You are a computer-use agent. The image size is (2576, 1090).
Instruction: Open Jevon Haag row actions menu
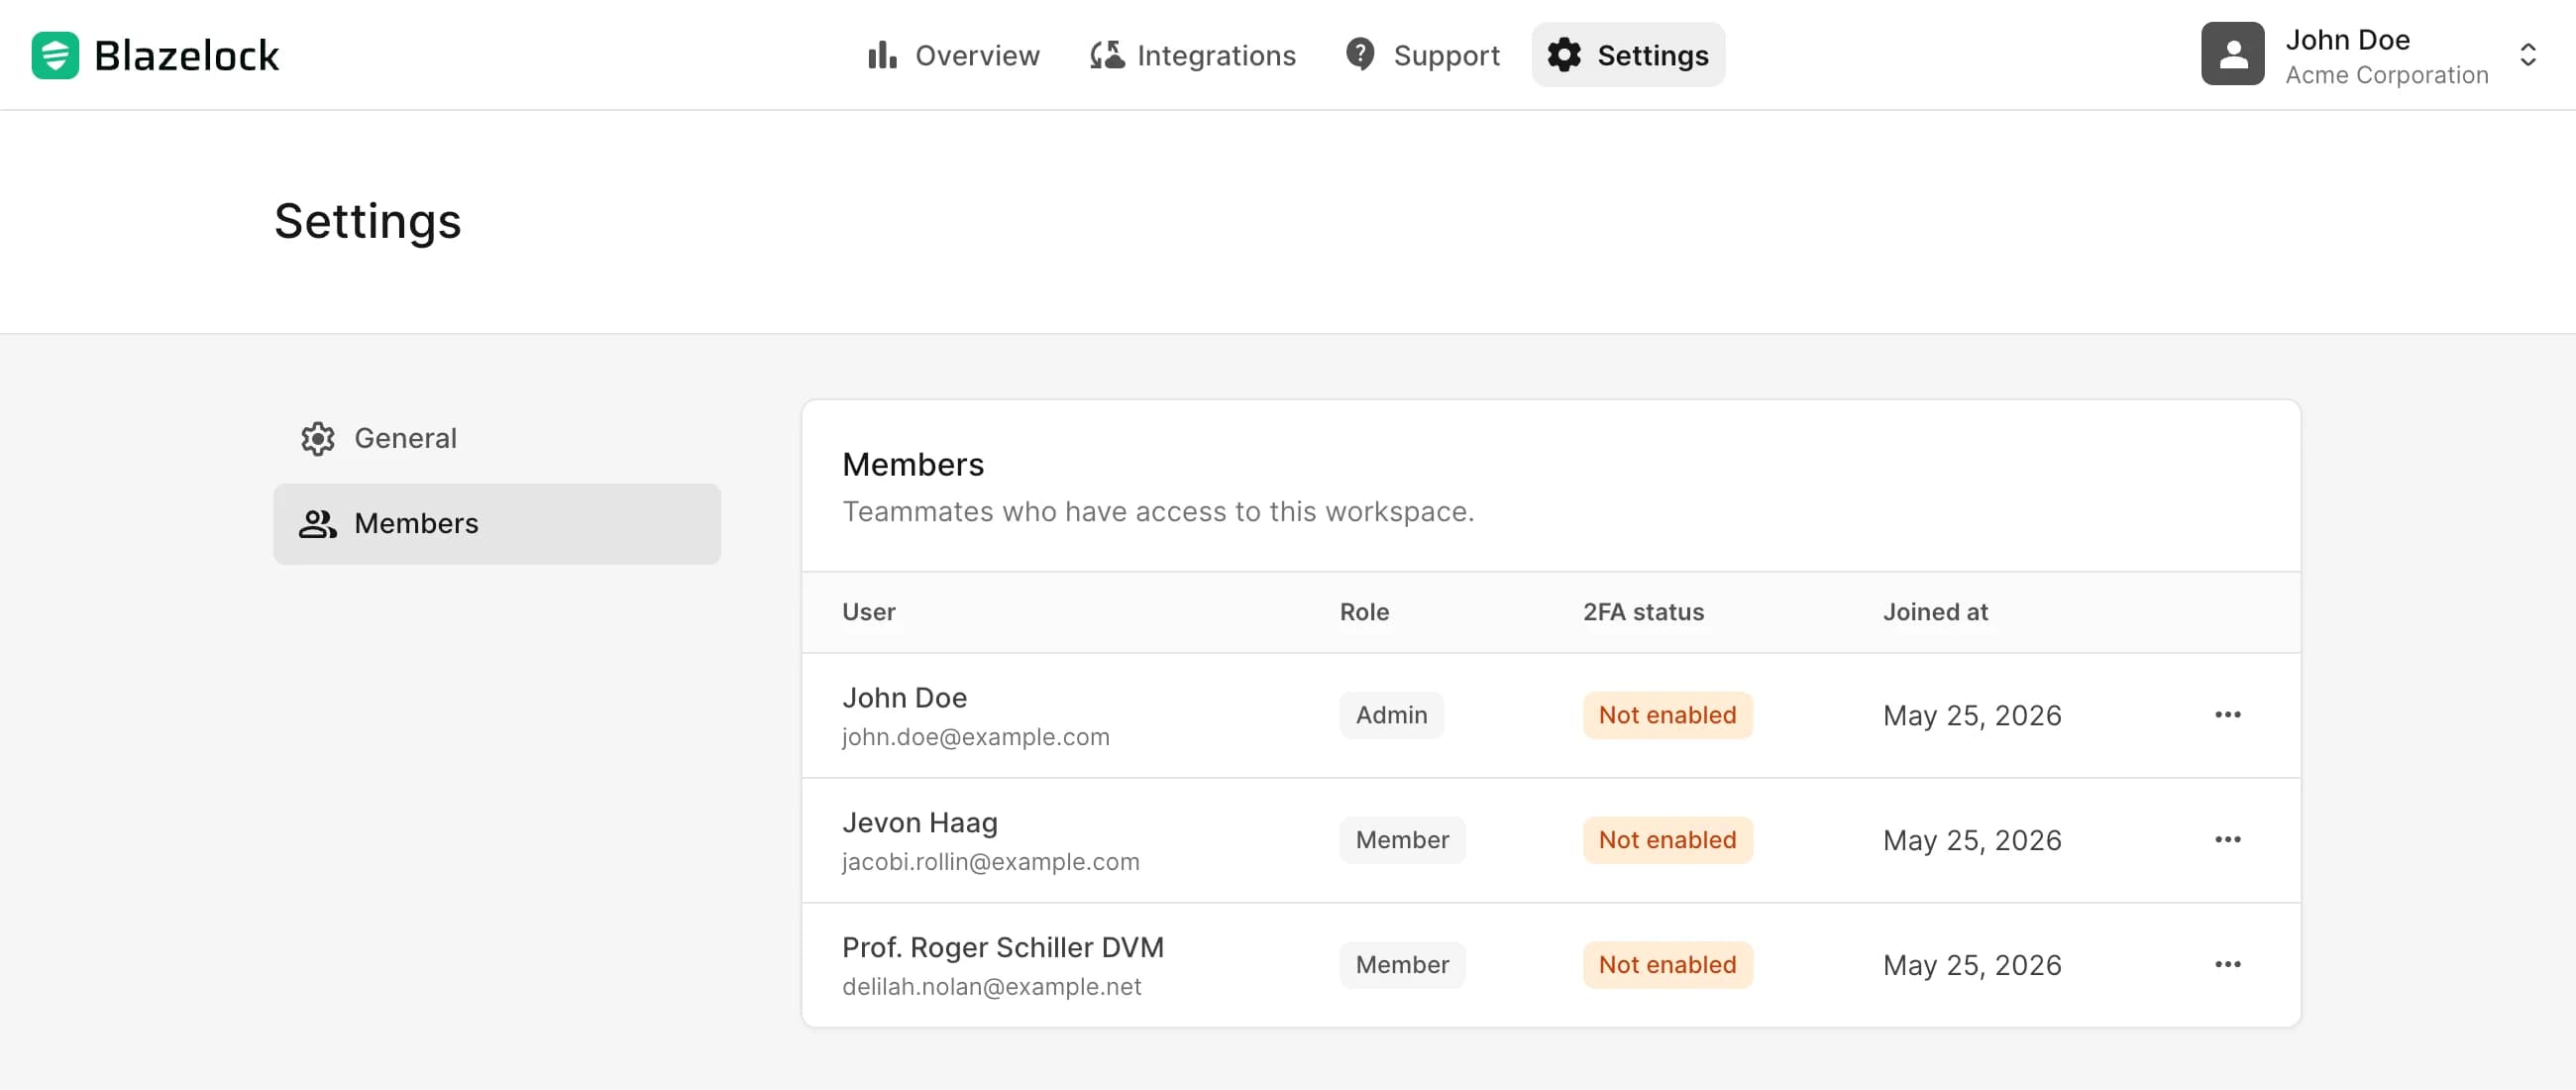(2227, 840)
